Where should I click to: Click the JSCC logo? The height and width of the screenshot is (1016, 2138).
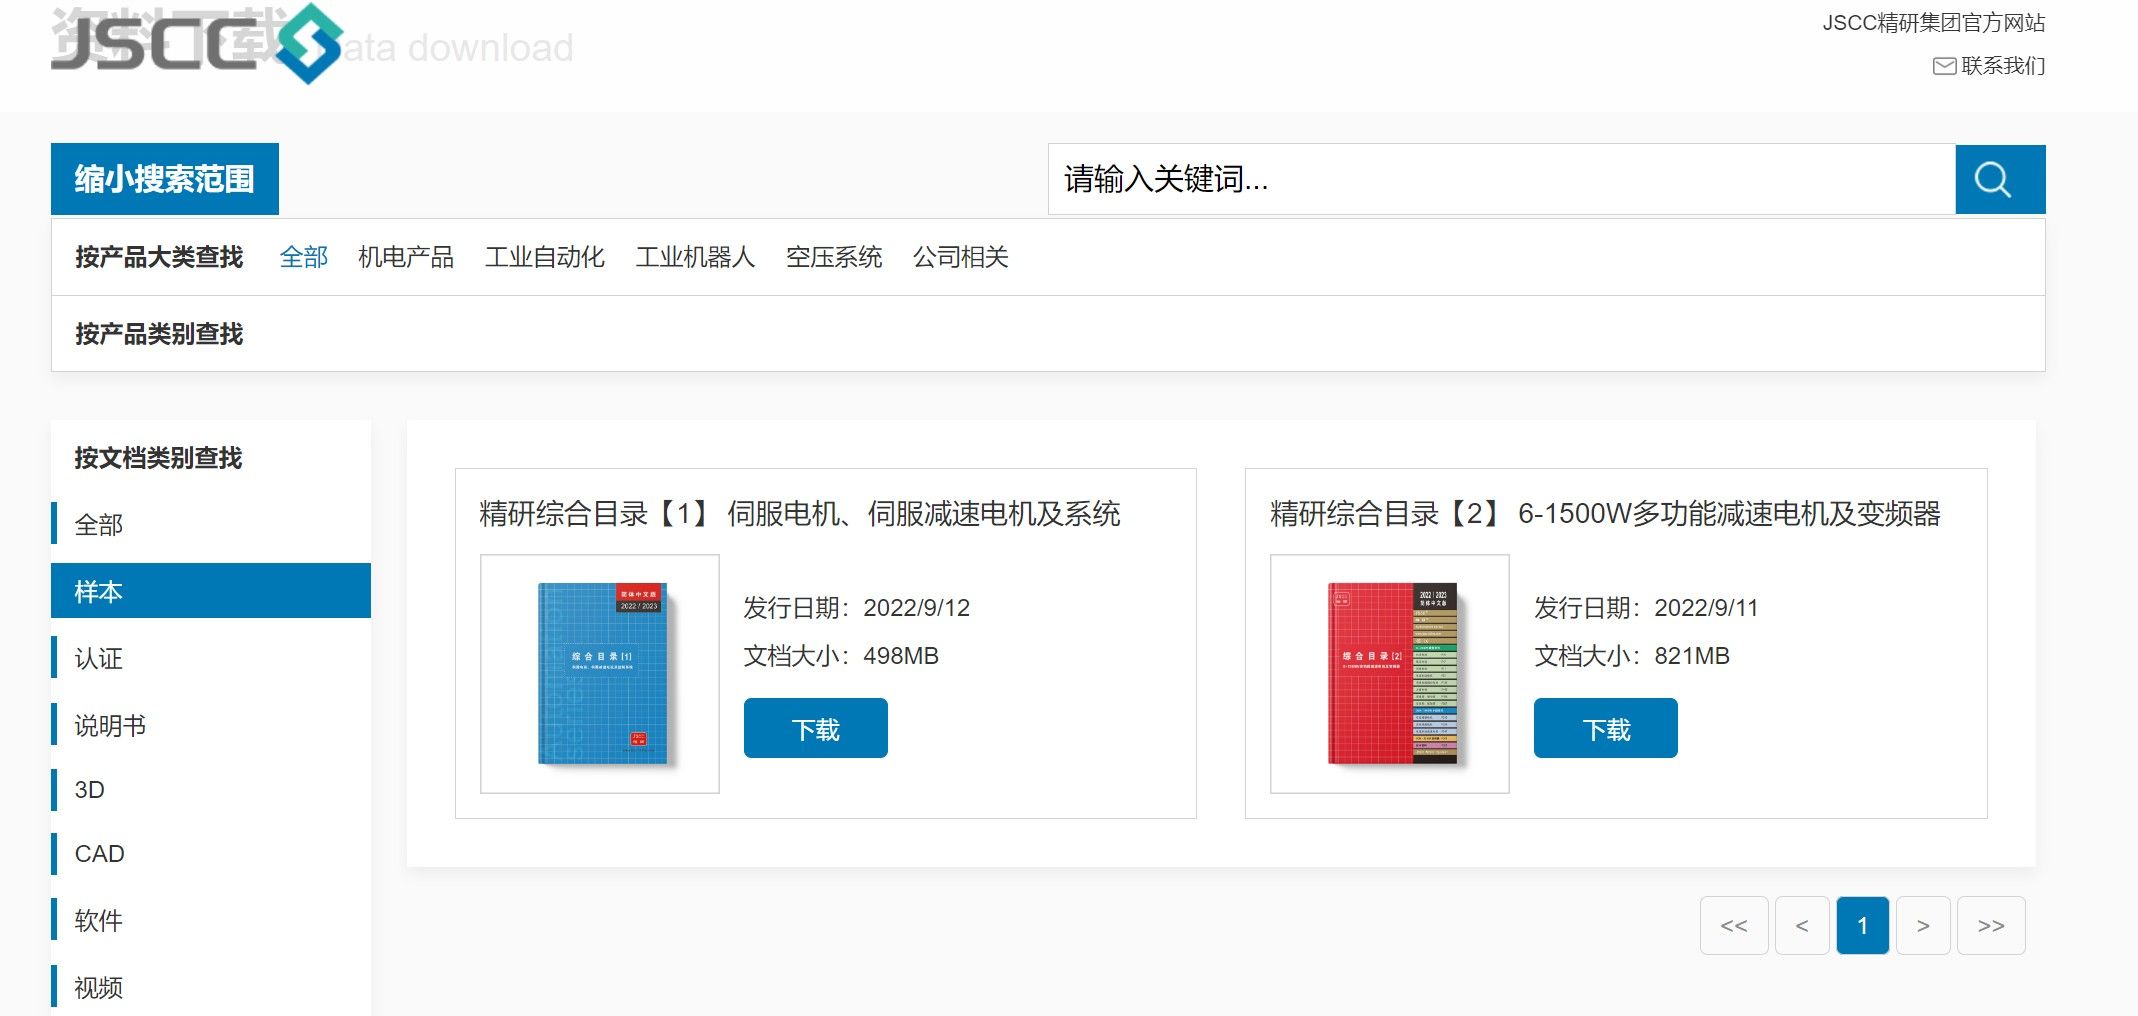click(197, 44)
